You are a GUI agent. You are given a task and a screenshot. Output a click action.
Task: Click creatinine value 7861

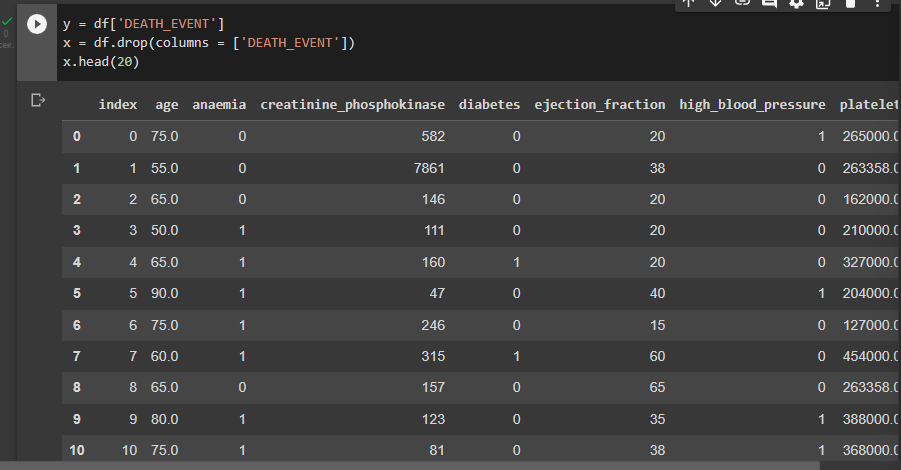tap(429, 168)
